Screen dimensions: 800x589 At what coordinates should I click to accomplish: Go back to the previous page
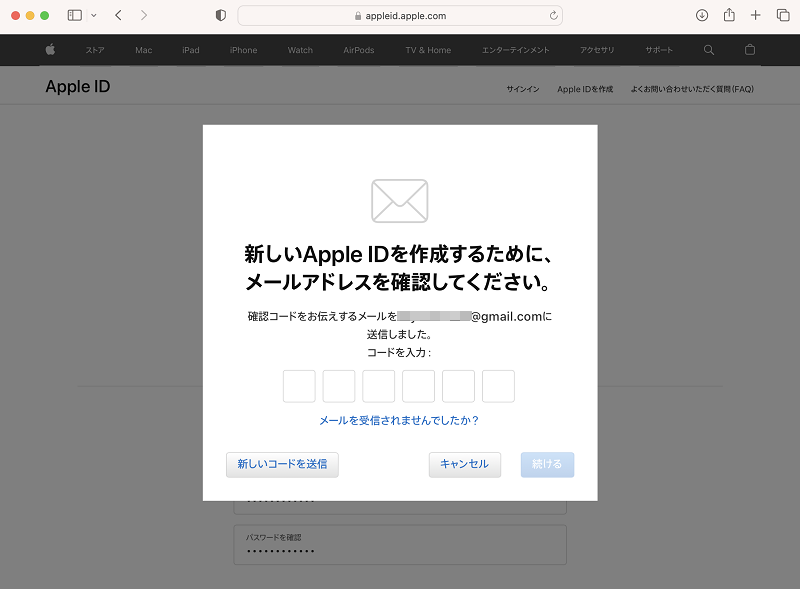tap(118, 15)
